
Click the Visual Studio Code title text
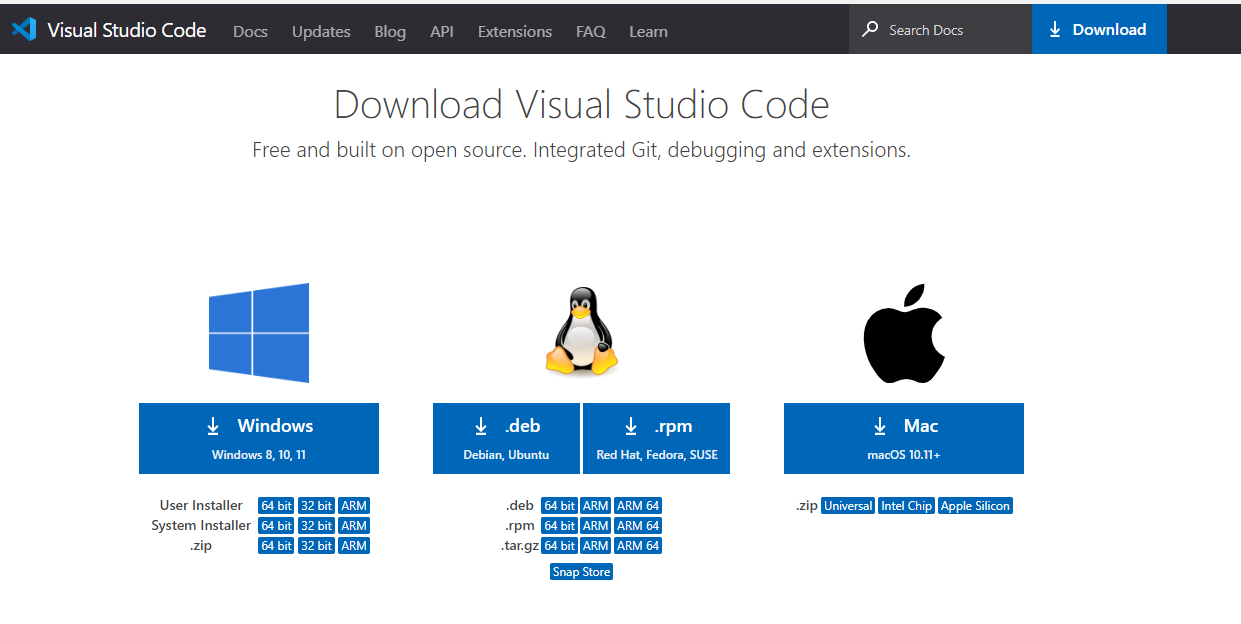click(127, 30)
